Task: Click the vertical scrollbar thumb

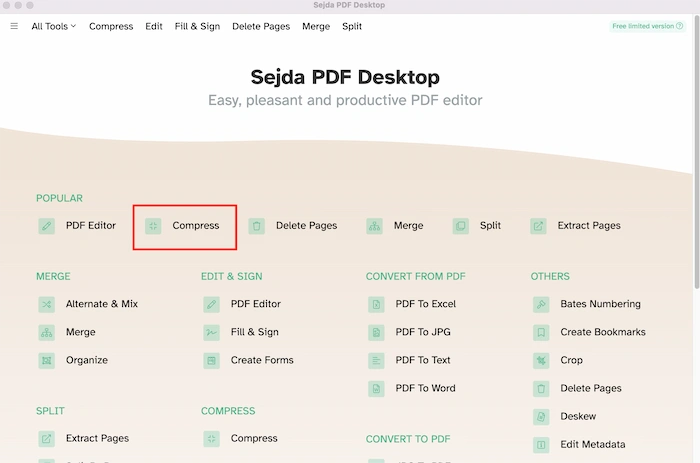Action: (697, 152)
